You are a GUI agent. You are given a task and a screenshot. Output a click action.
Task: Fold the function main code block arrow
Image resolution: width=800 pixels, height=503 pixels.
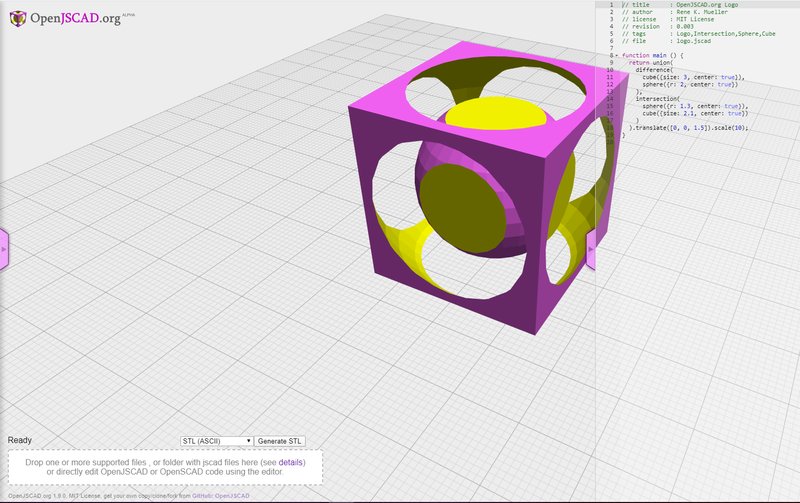(x=617, y=55)
